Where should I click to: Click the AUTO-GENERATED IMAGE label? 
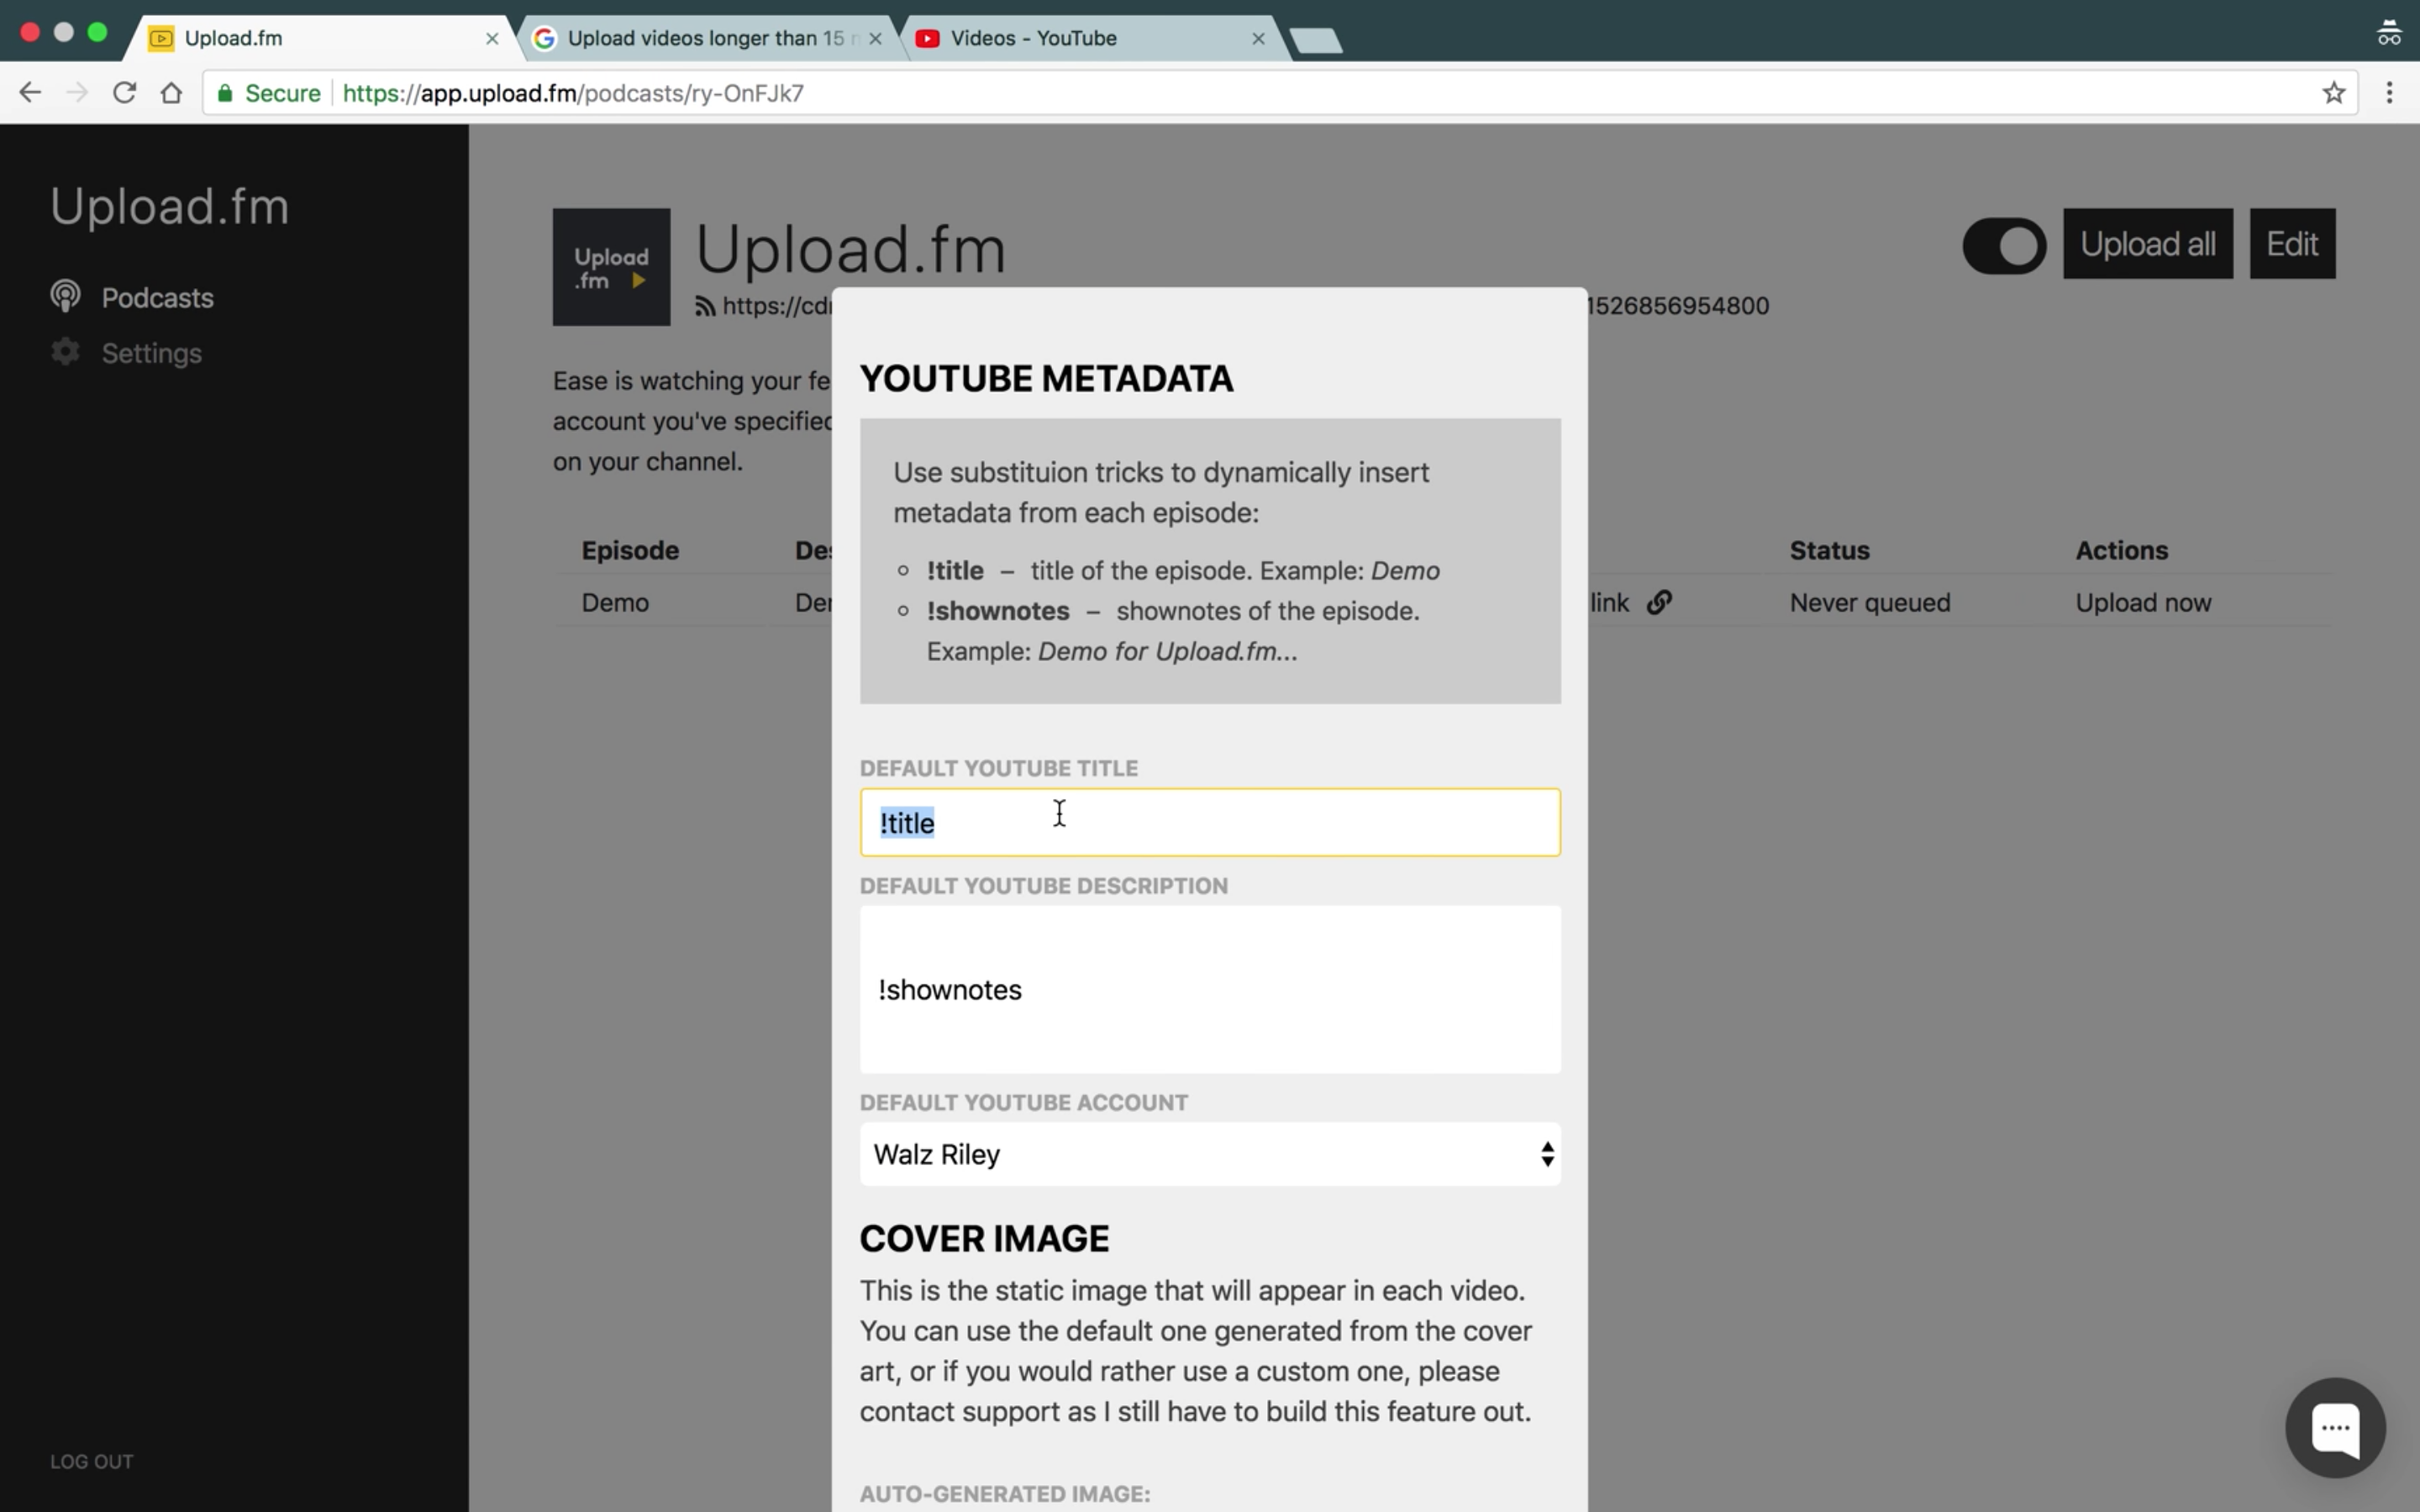(x=1005, y=1493)
